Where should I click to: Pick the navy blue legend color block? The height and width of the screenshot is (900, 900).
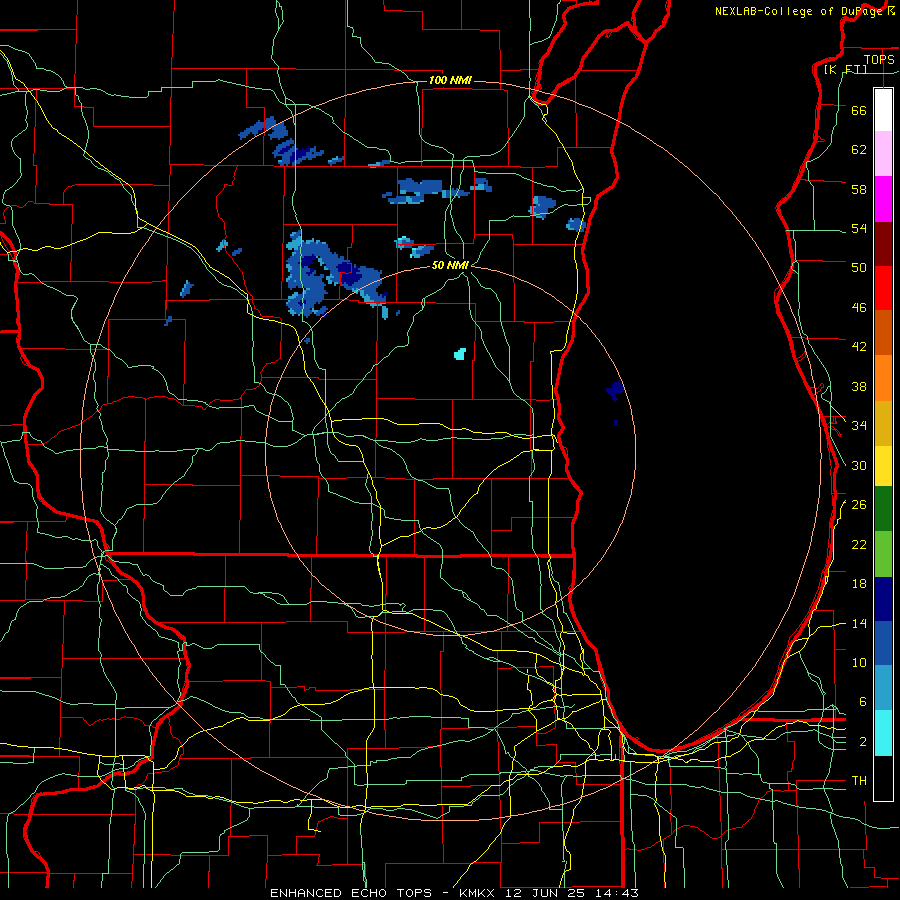[x=883, y=599]
